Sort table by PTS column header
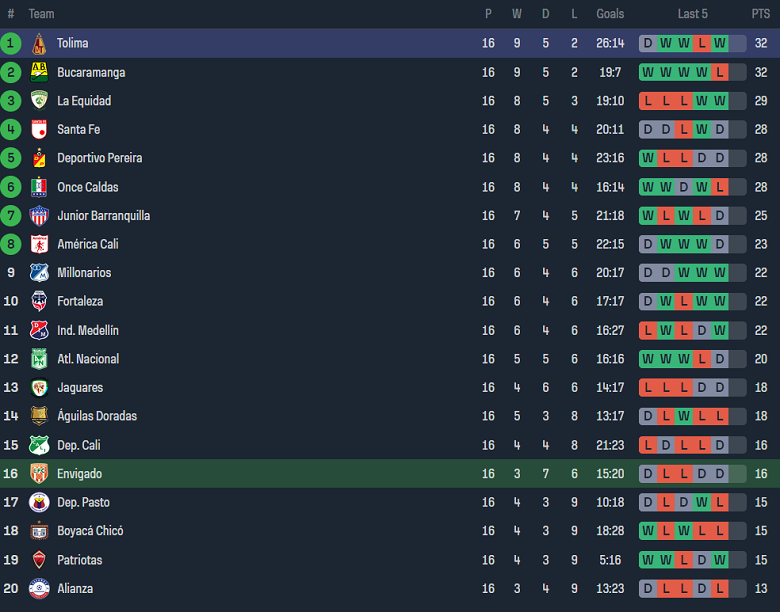Image resolution: width=780 pixels, height=612 pixels. (x=760, y=14)
